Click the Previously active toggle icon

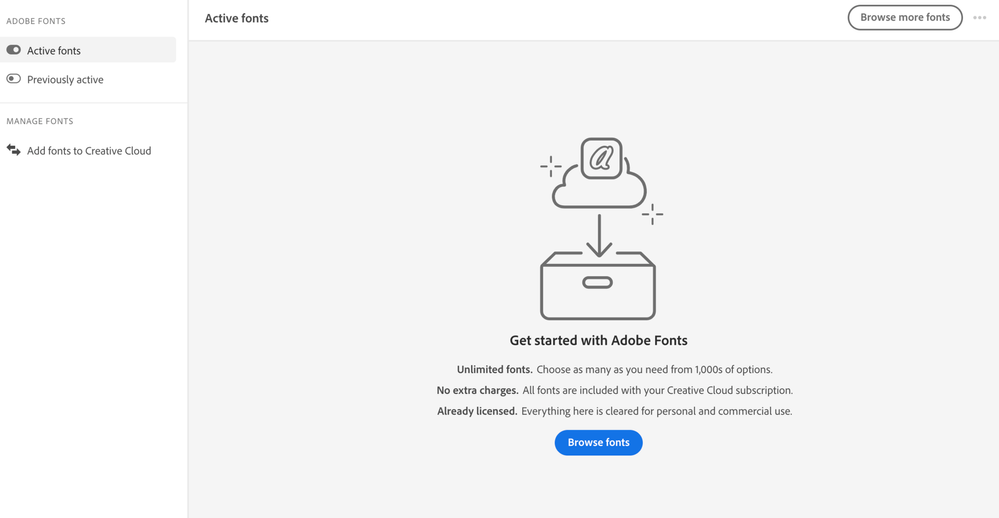pyautogui.click(x=14, y=79)
